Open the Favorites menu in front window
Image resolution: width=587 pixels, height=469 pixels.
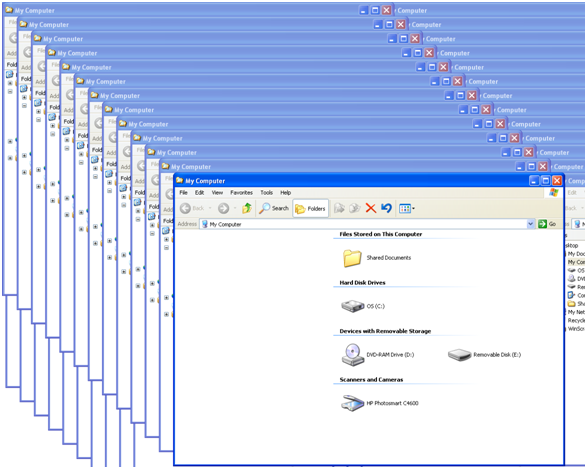click(241, 193)
